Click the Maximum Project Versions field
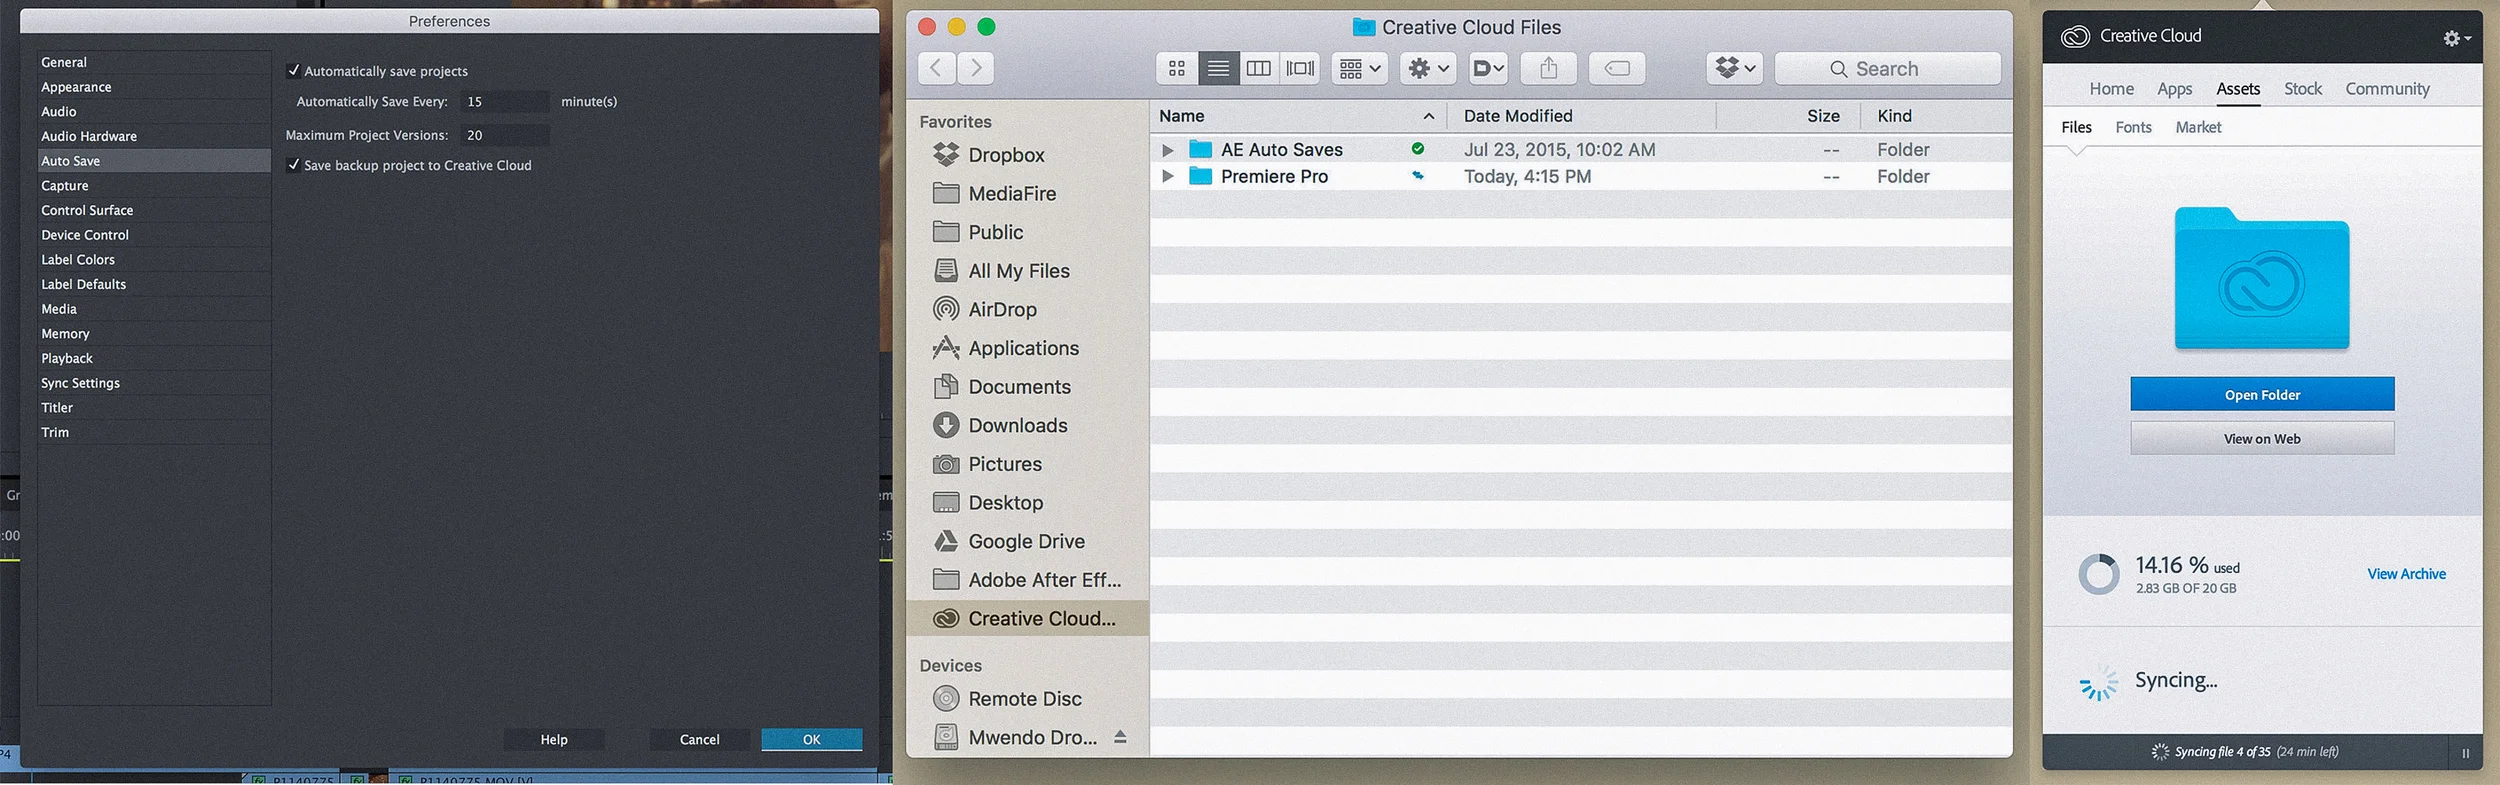Screen dimensions: 2500x785 pos(505,135)
